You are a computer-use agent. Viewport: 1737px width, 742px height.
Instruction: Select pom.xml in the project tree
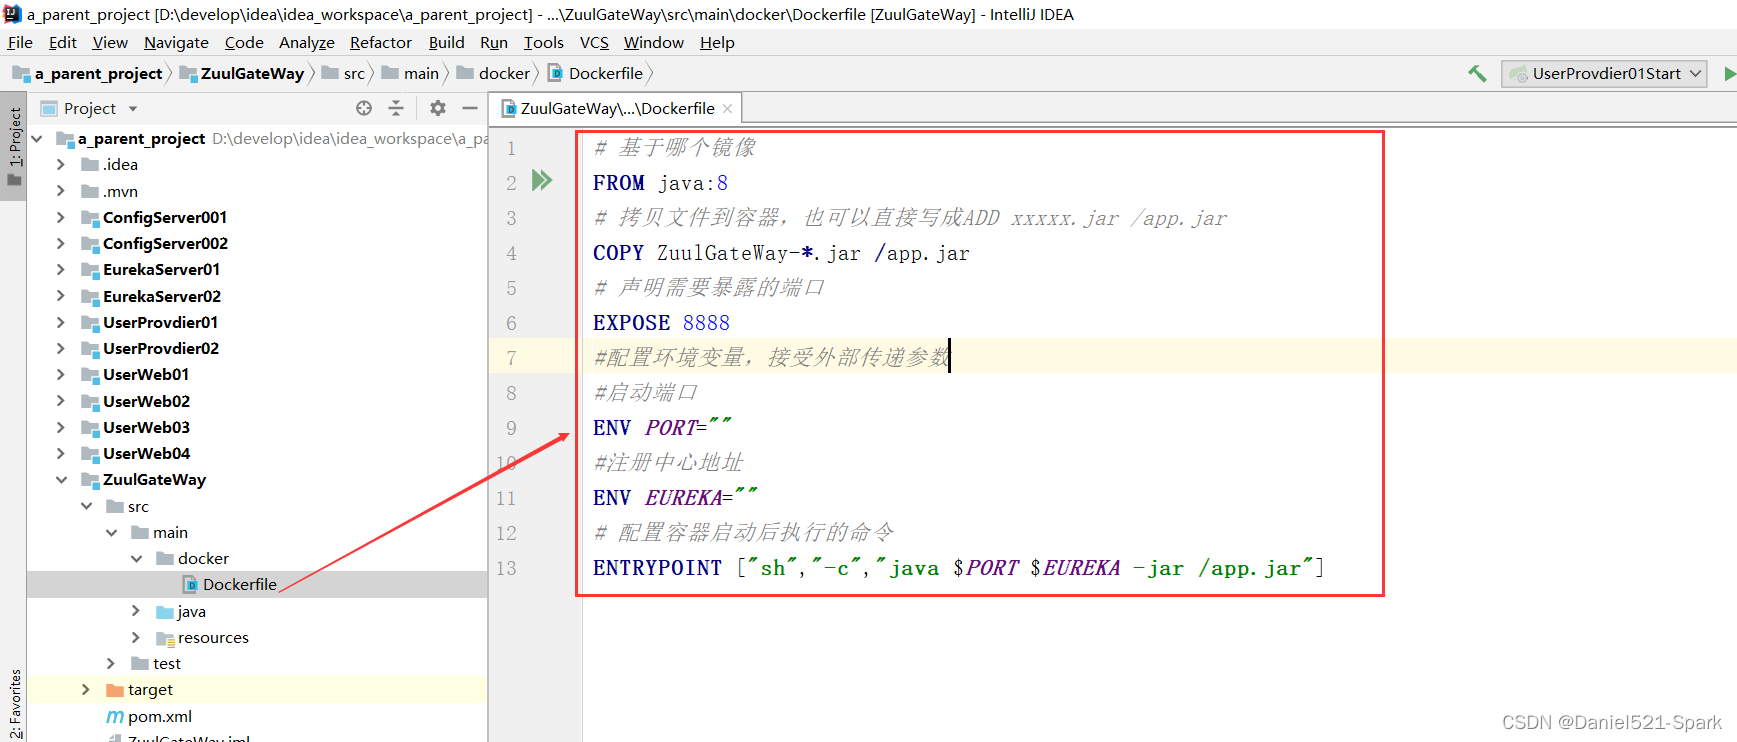[x=160, y=716]
